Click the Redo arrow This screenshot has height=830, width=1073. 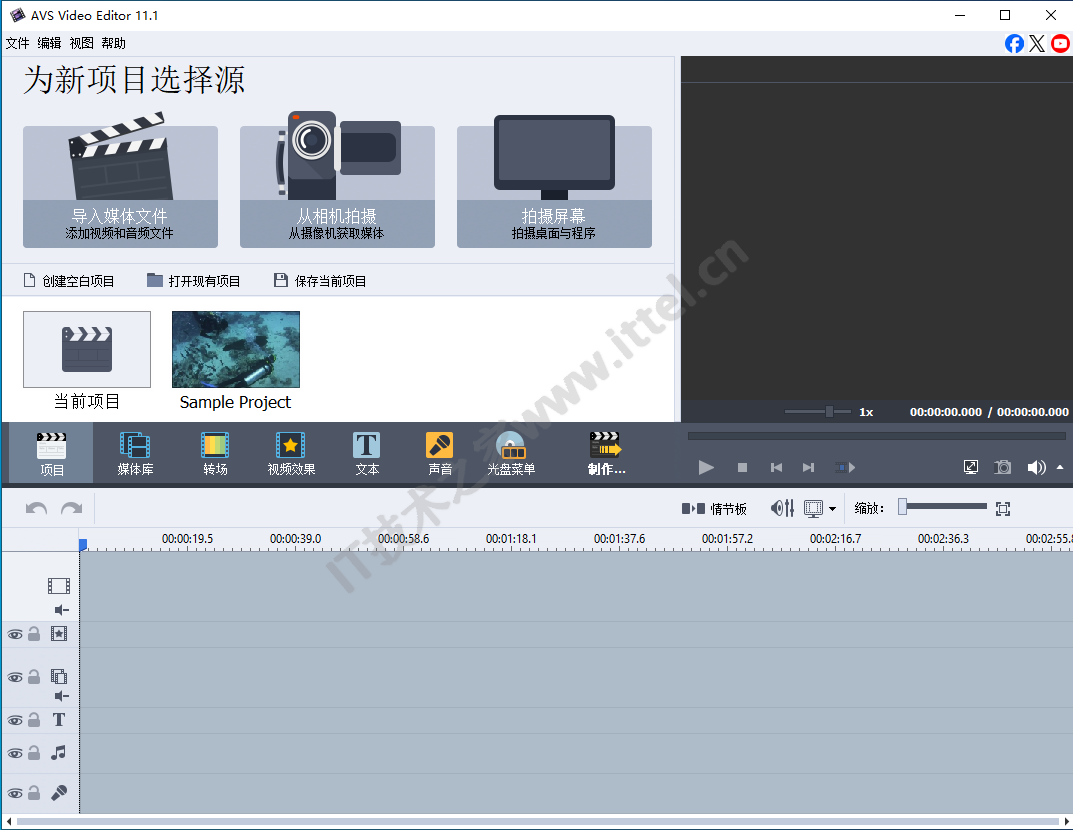(x=71, y=508)
